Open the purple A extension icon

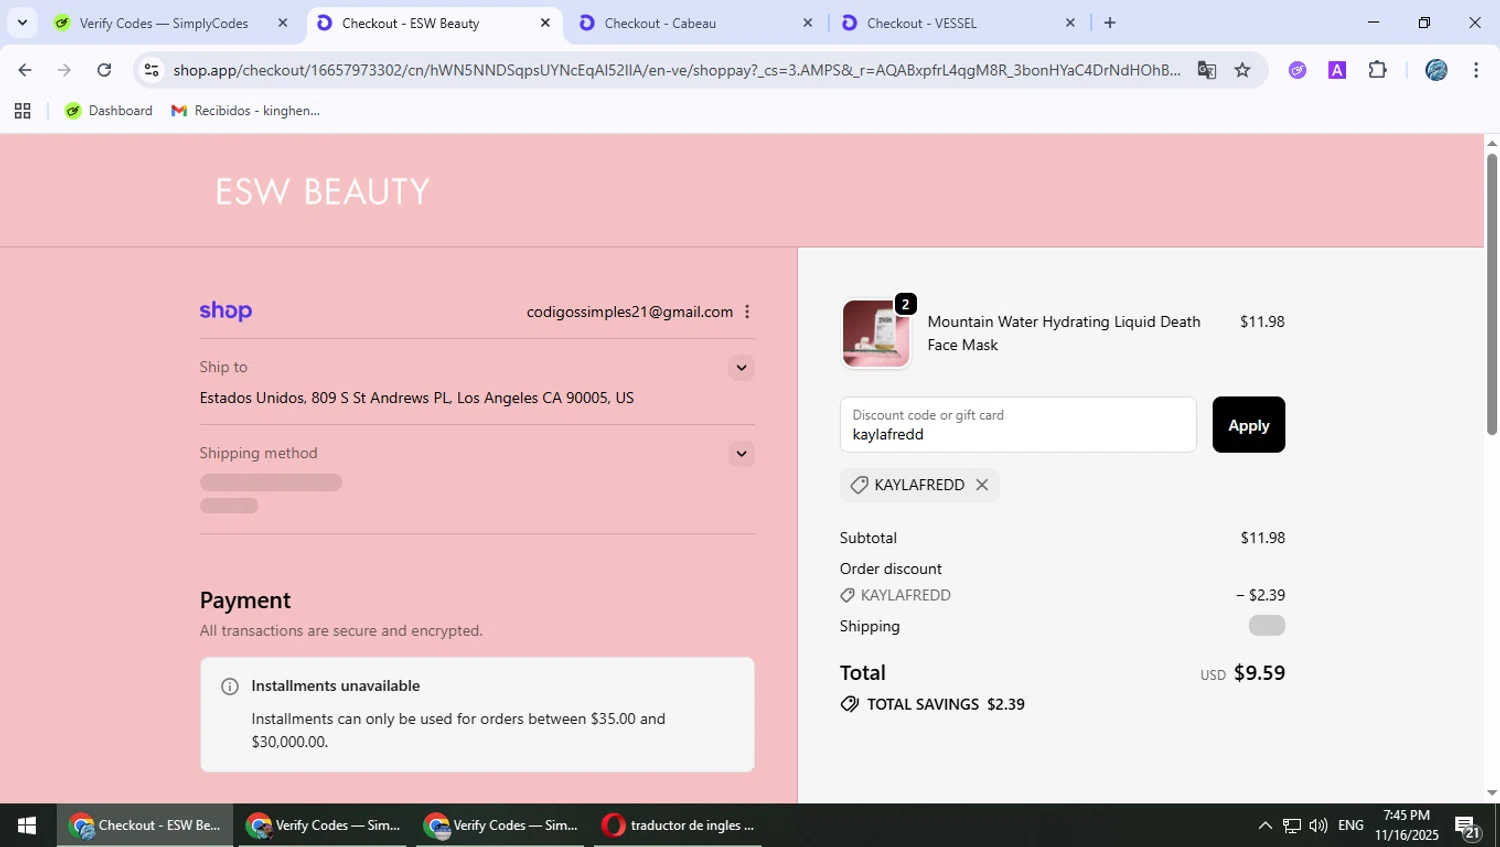point(1337,70)
